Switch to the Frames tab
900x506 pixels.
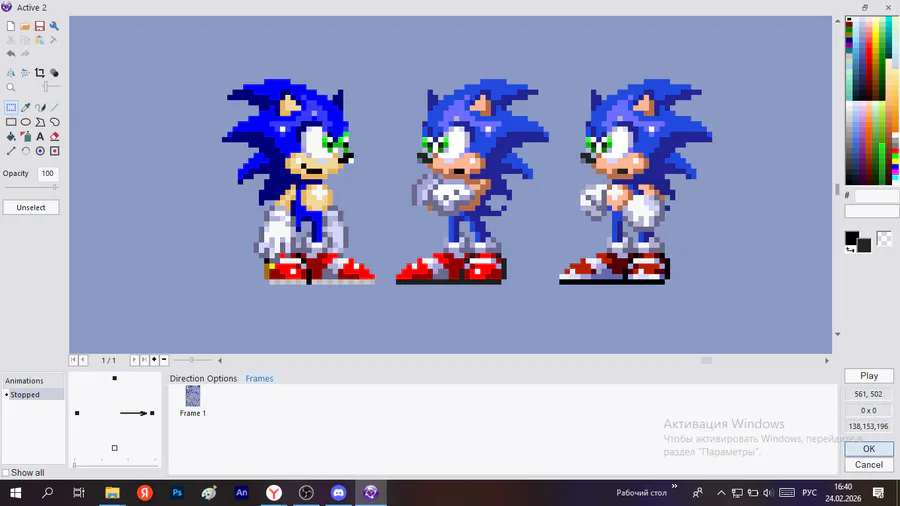259,379
